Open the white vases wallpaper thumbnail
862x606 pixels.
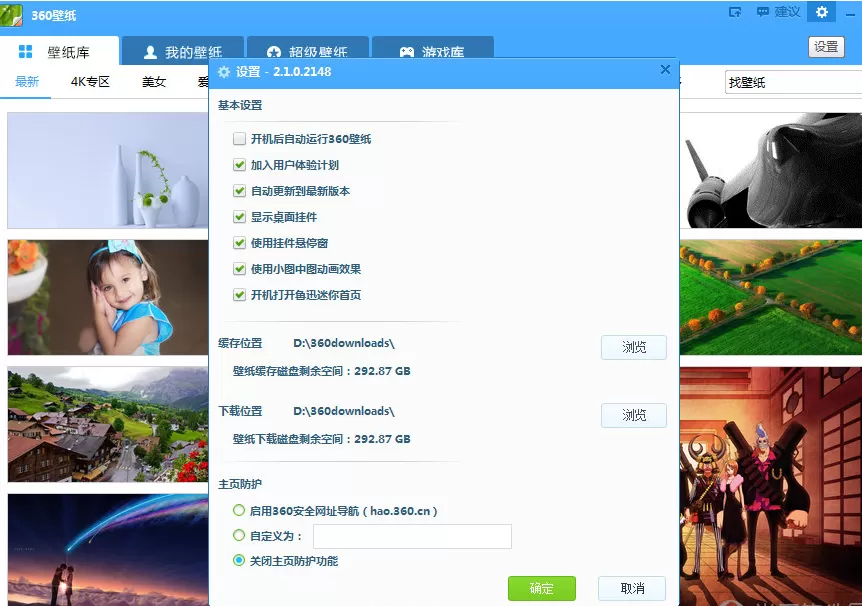click(108, 170)
